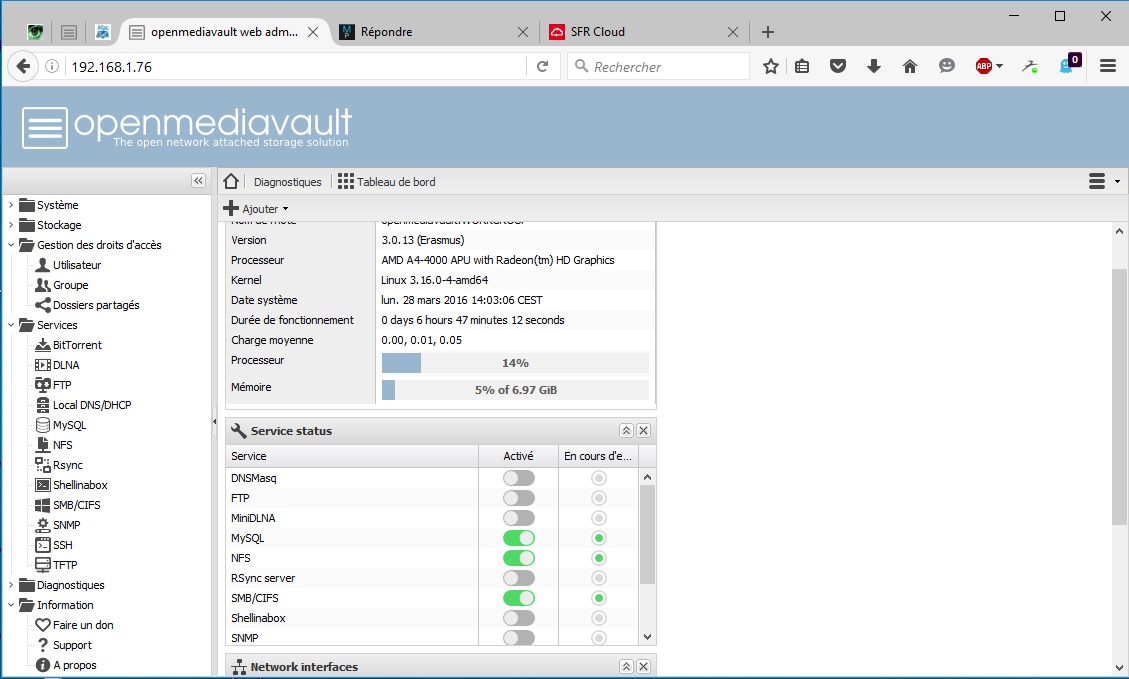
Task: Toggle MySQL service enabled switch
Action: coord(518,538)
